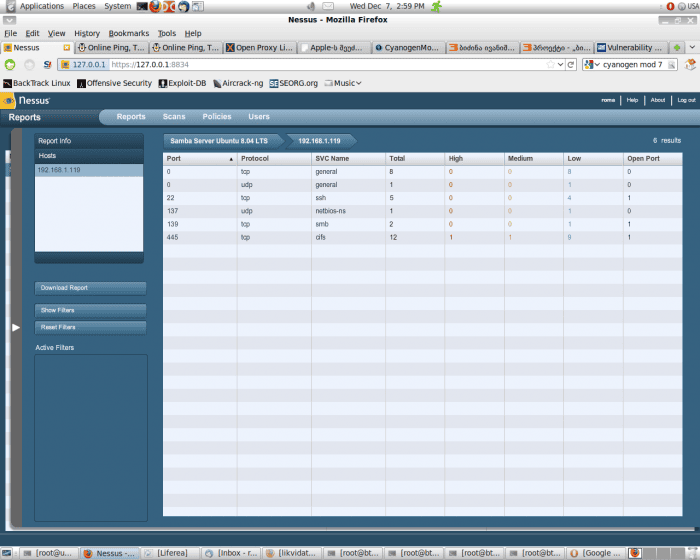
Task: Sort by the High column header
Action: pos(474,159)
